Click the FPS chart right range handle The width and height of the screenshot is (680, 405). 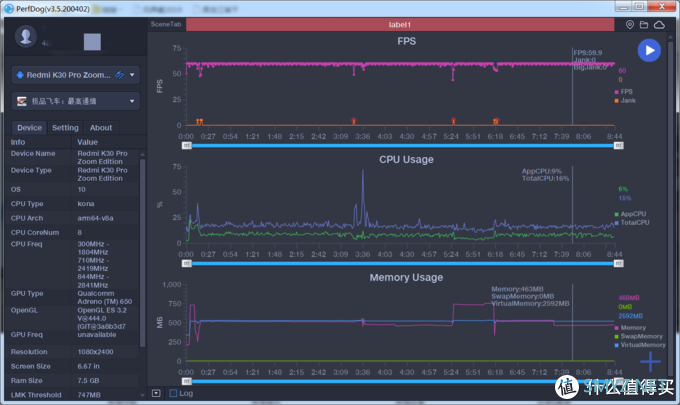pyautogui.click(x=619, y=146)
